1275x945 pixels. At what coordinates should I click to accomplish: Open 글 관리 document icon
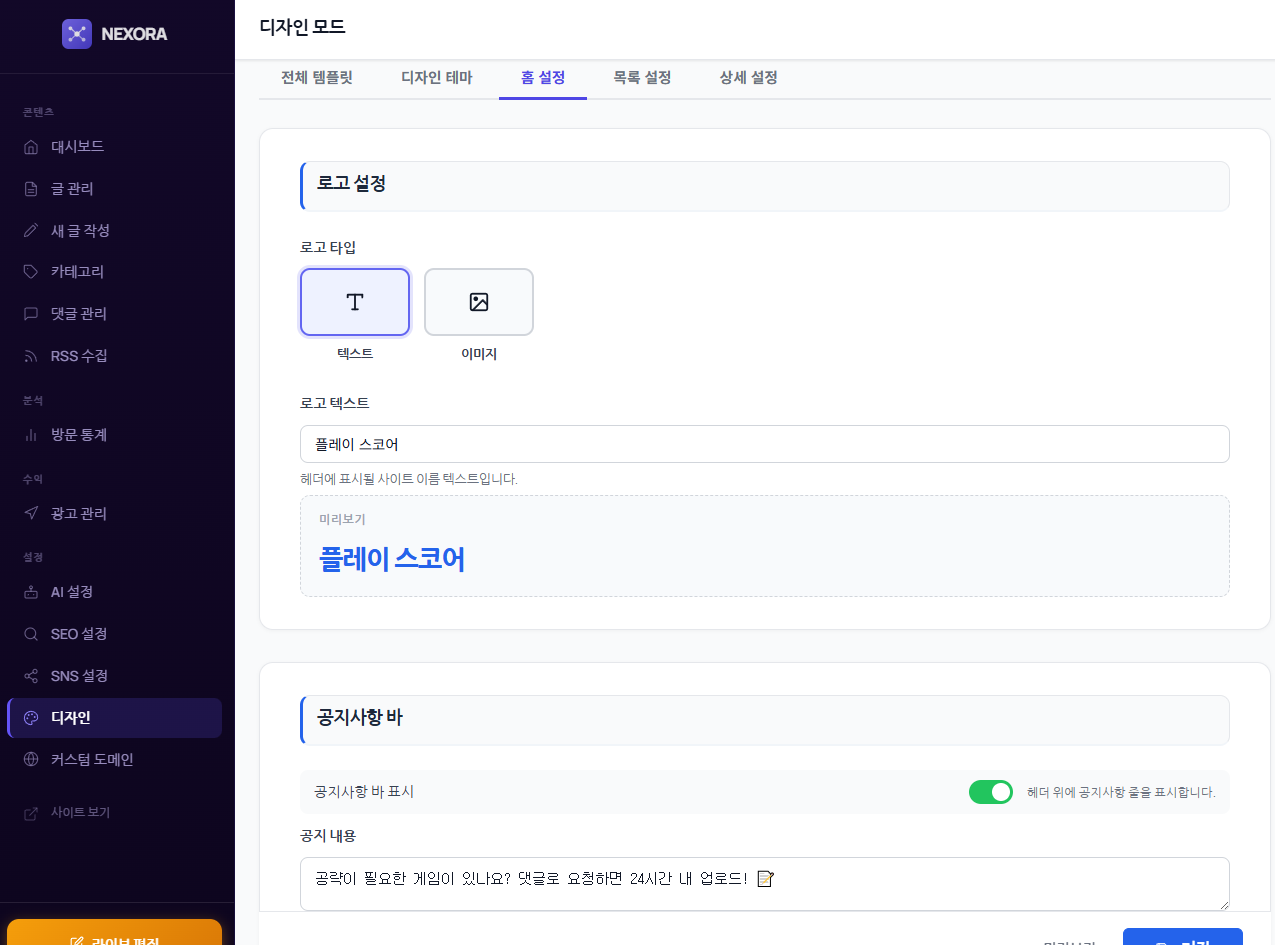coord(31,189)
